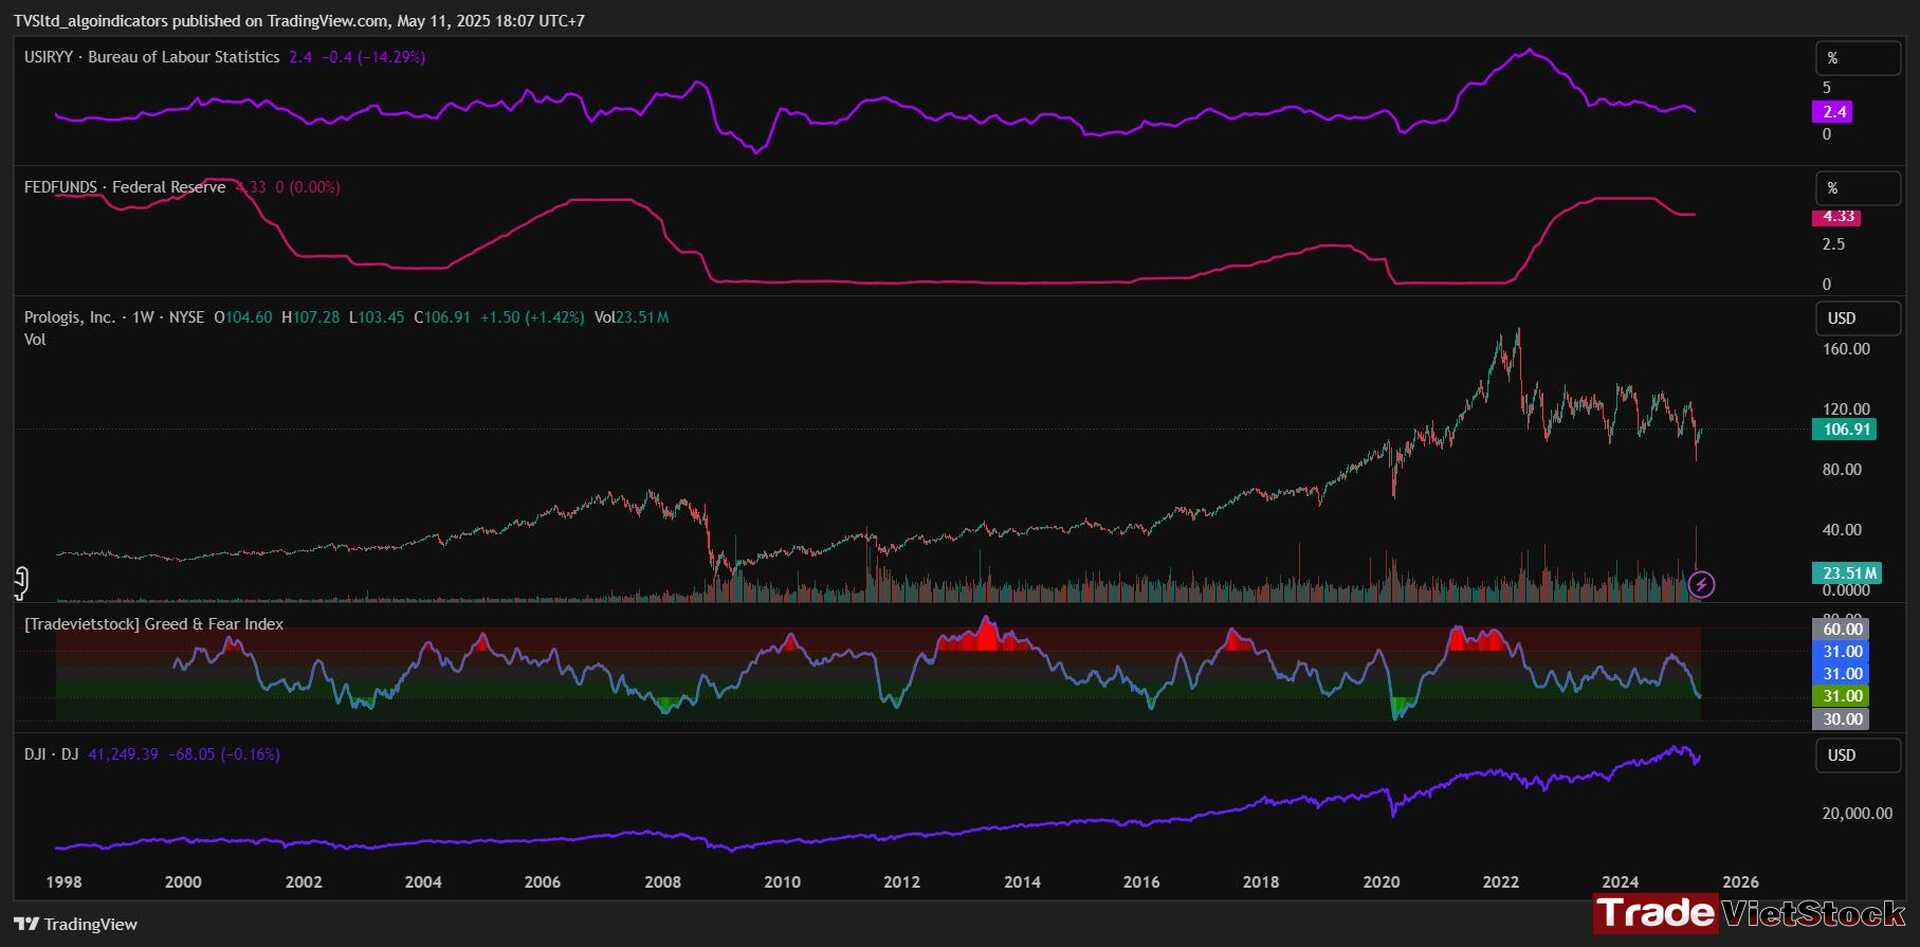Click the Prologis high value H107.28
The image size is (1920, 947).
click(310, 317)
